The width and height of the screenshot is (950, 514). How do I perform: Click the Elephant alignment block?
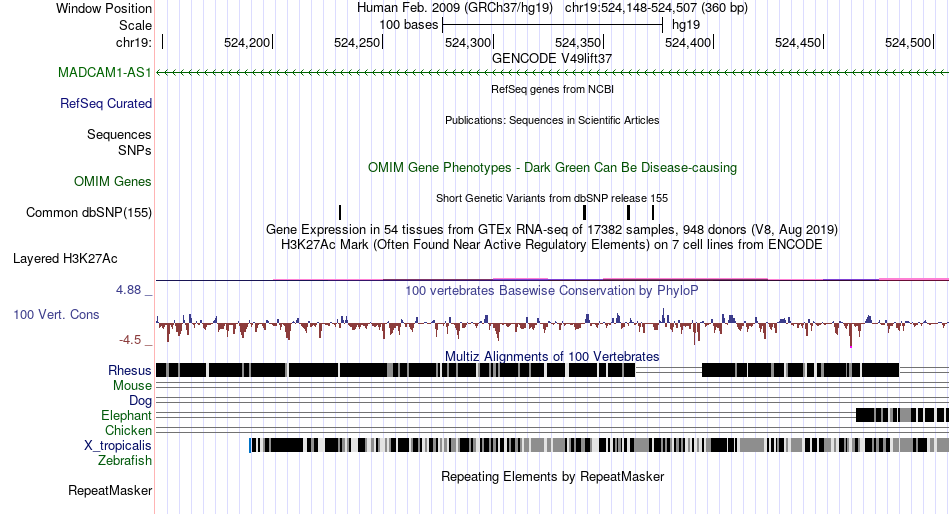point(902,415)
